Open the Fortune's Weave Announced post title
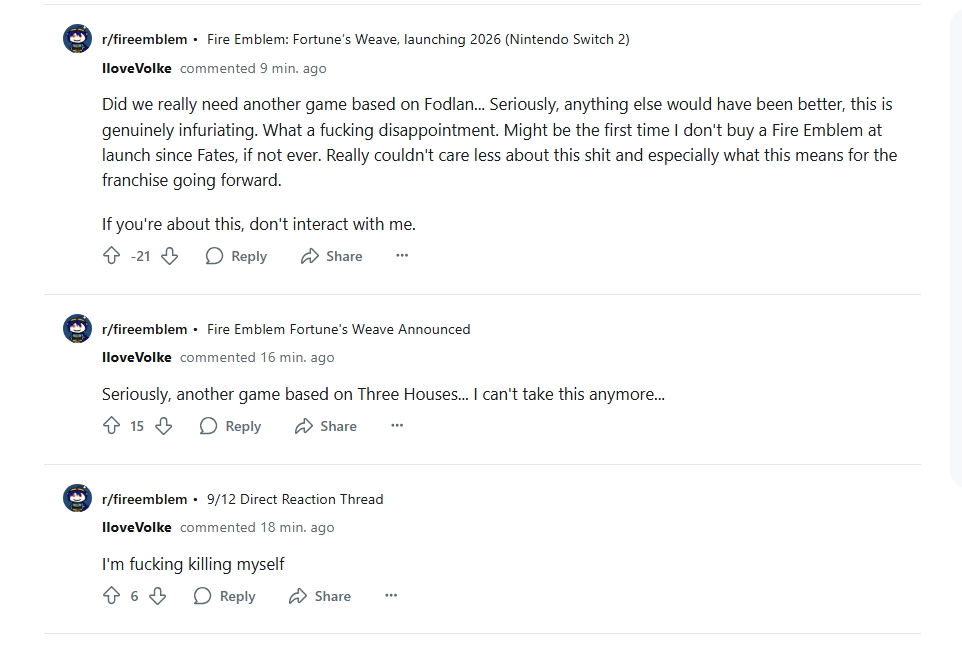The height and width of the screenshot is (654, 962). (338, 329)
